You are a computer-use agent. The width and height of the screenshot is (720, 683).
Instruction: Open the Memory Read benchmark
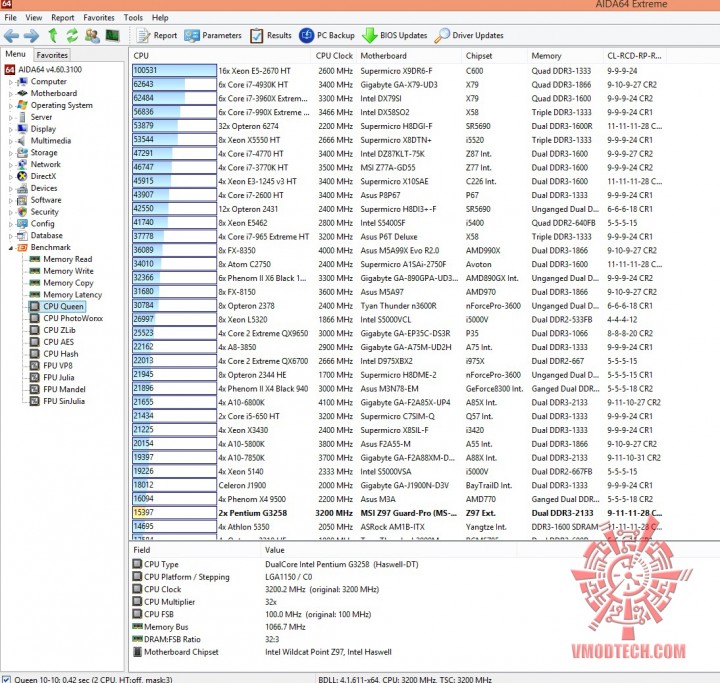coord(68,259)
